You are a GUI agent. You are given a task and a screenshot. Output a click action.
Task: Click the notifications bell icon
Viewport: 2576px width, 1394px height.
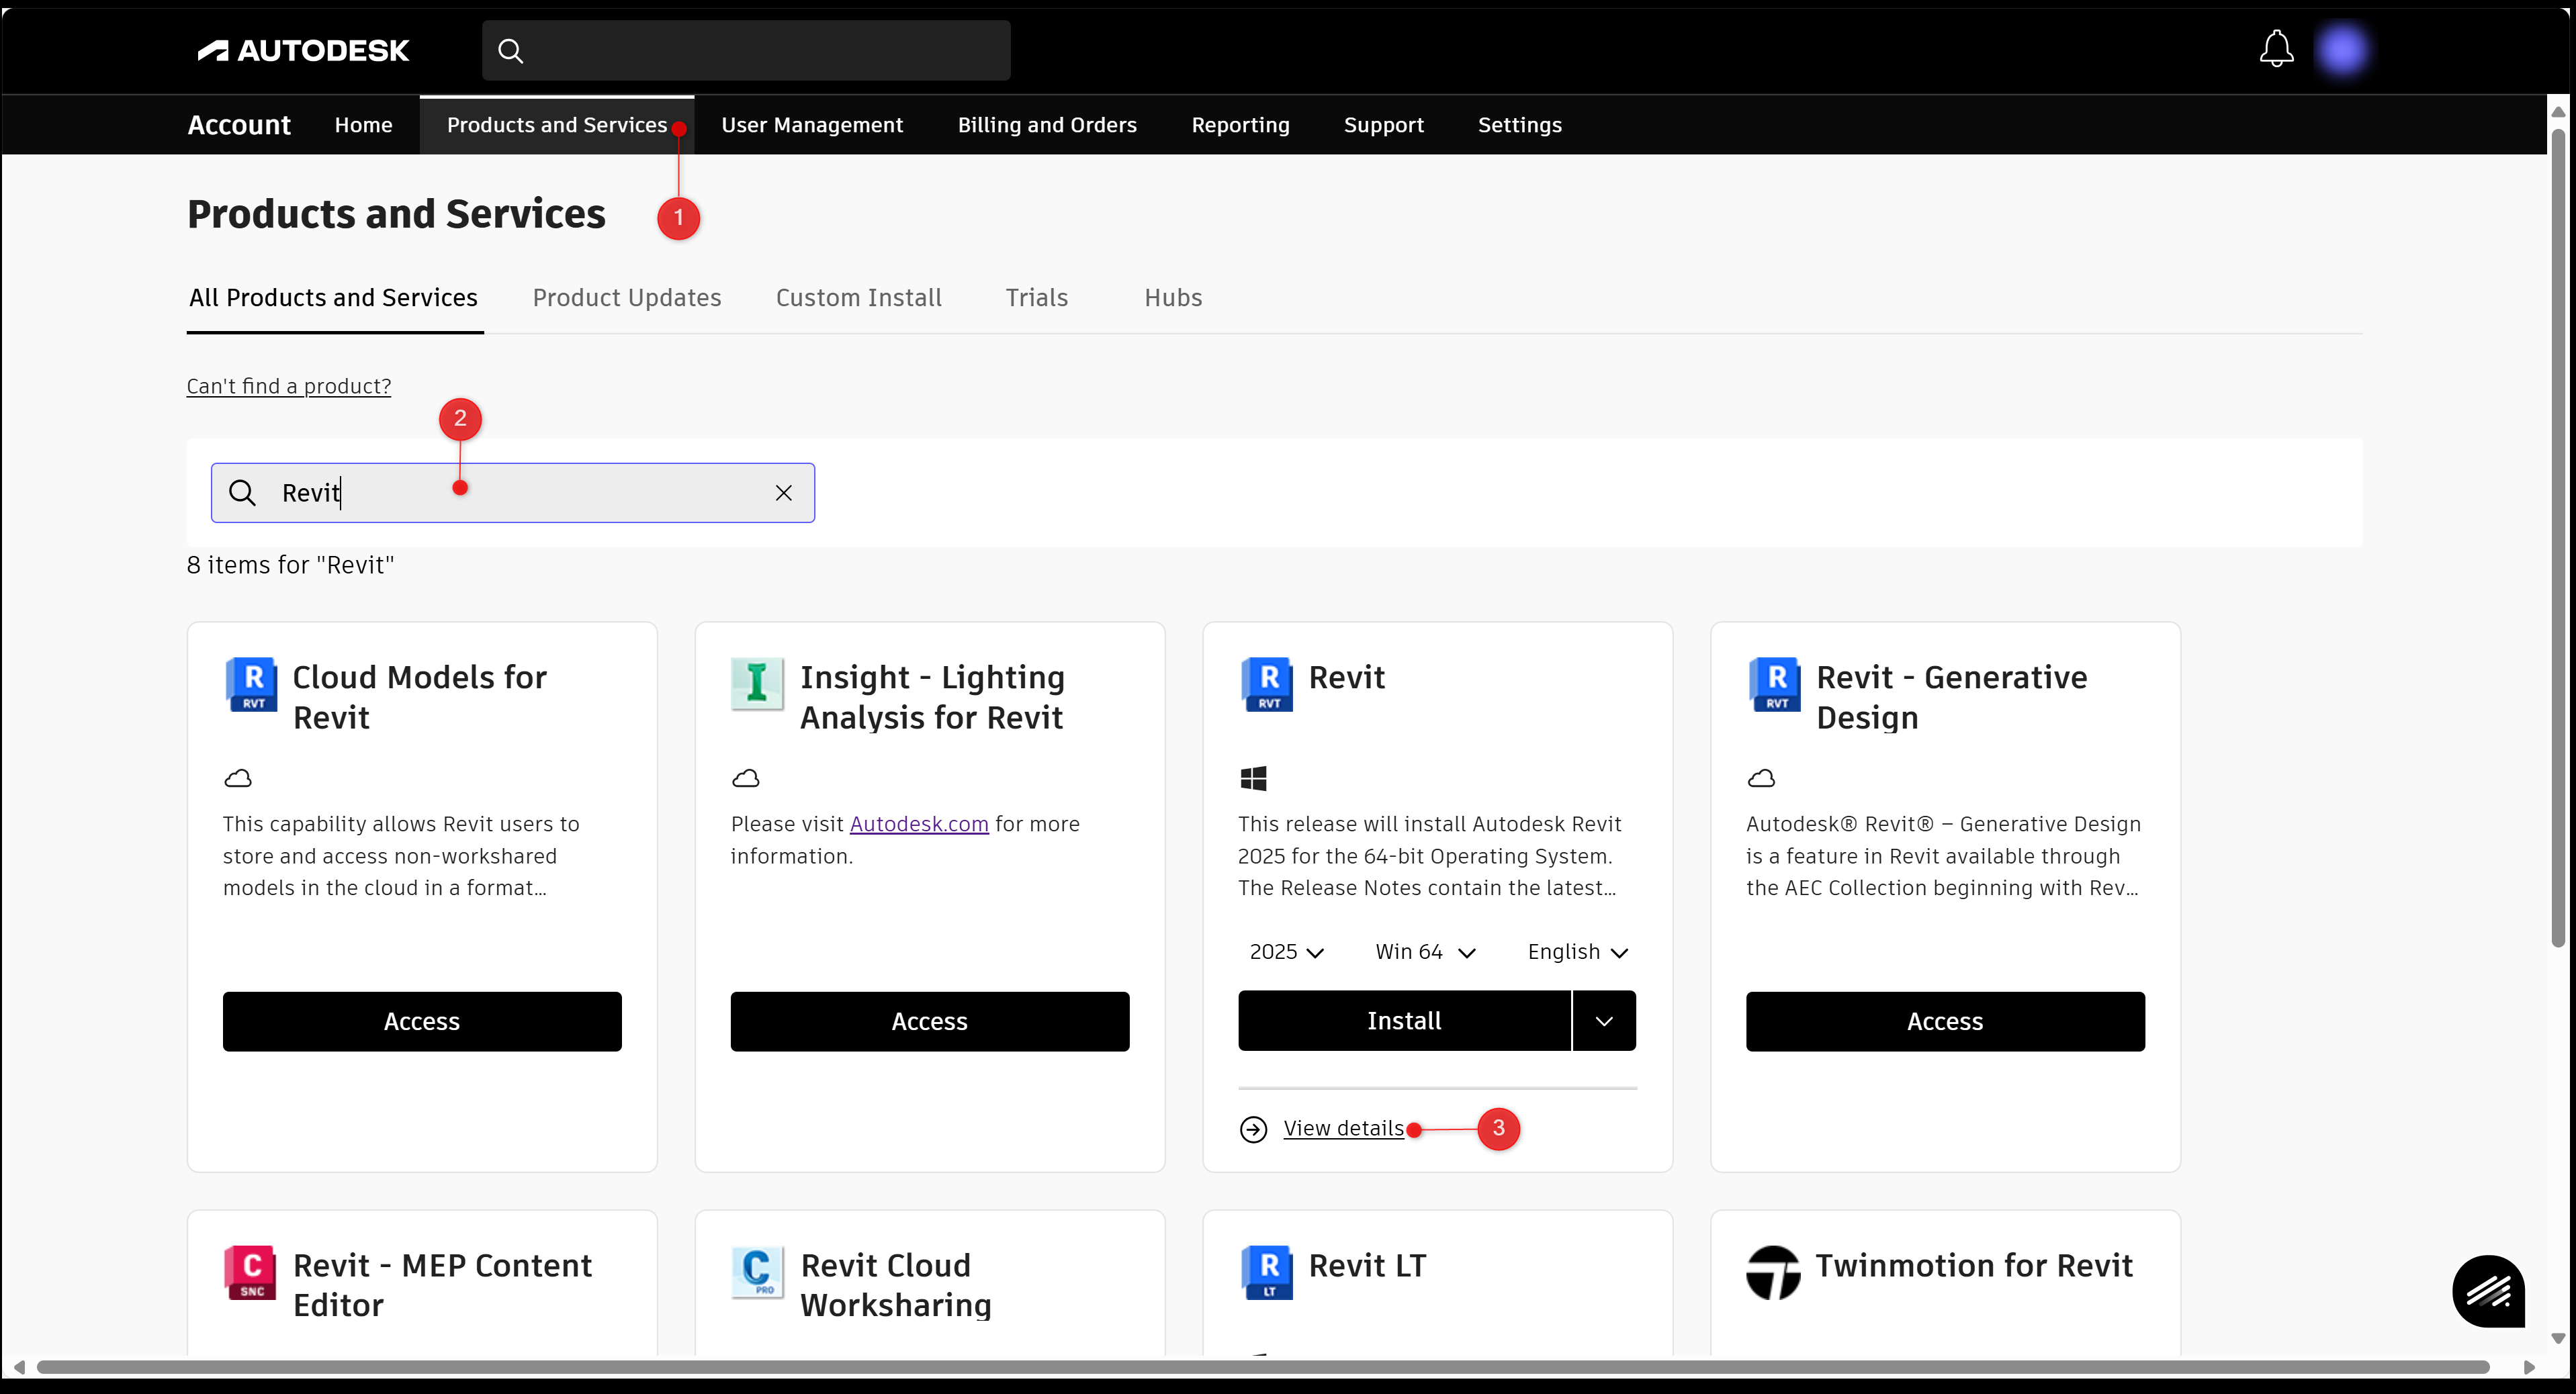coord(2276,48)
